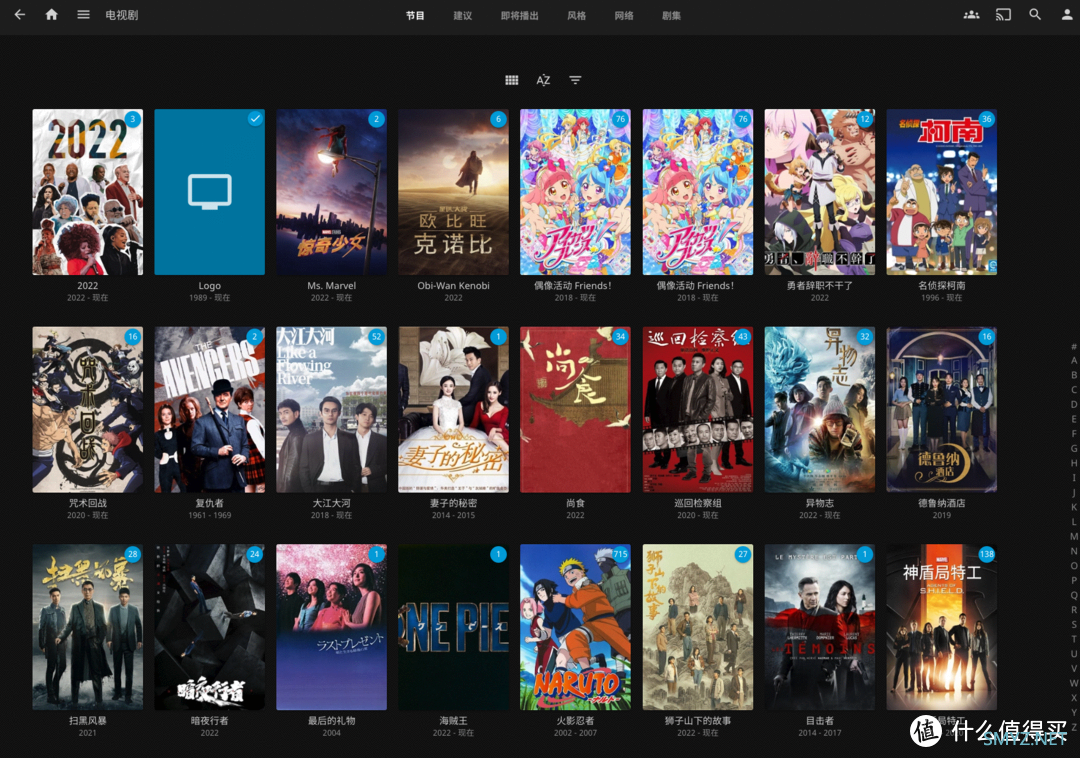Click the 138 unplayed badge on 神盾局特工

[x=987, y=554]
